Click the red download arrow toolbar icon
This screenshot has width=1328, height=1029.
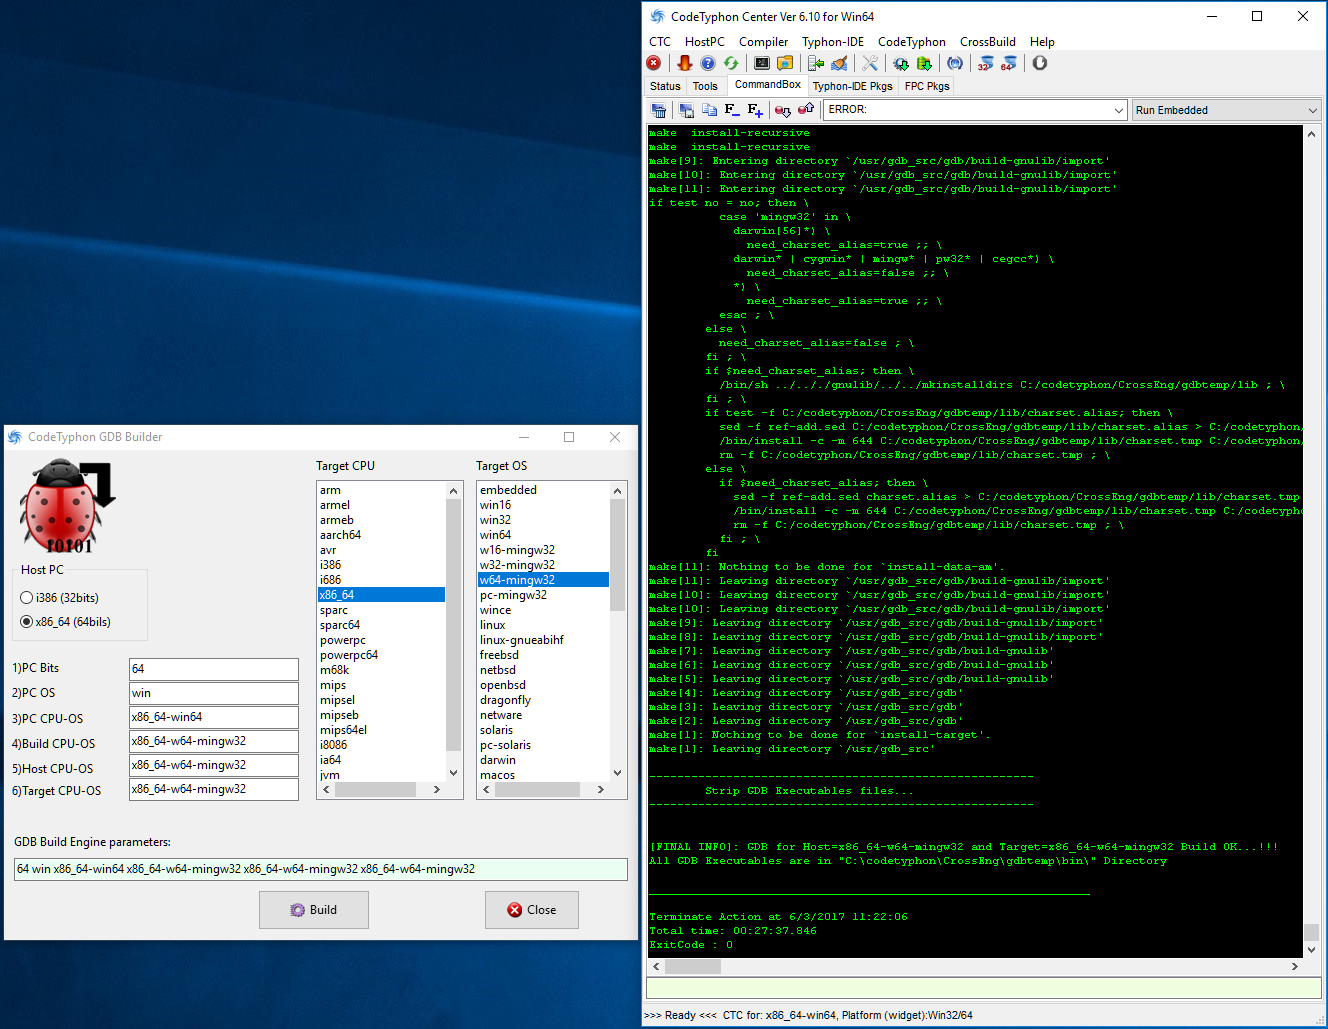pos(684,63)
